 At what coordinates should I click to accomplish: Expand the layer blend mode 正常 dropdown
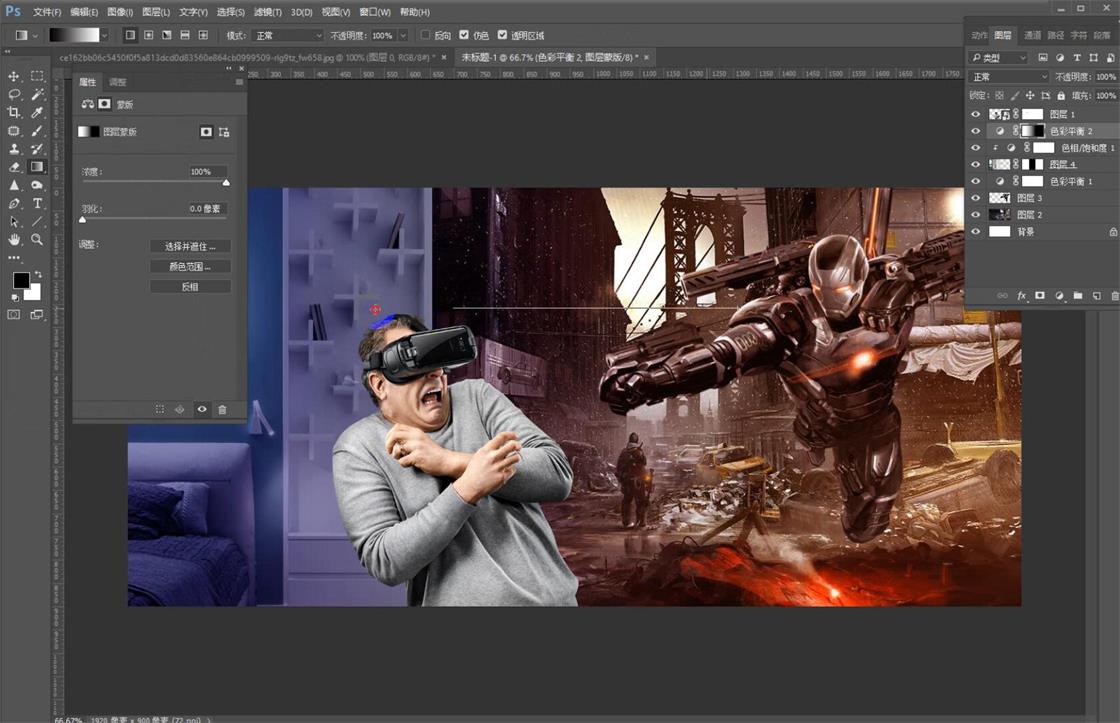click(1009, 77)
